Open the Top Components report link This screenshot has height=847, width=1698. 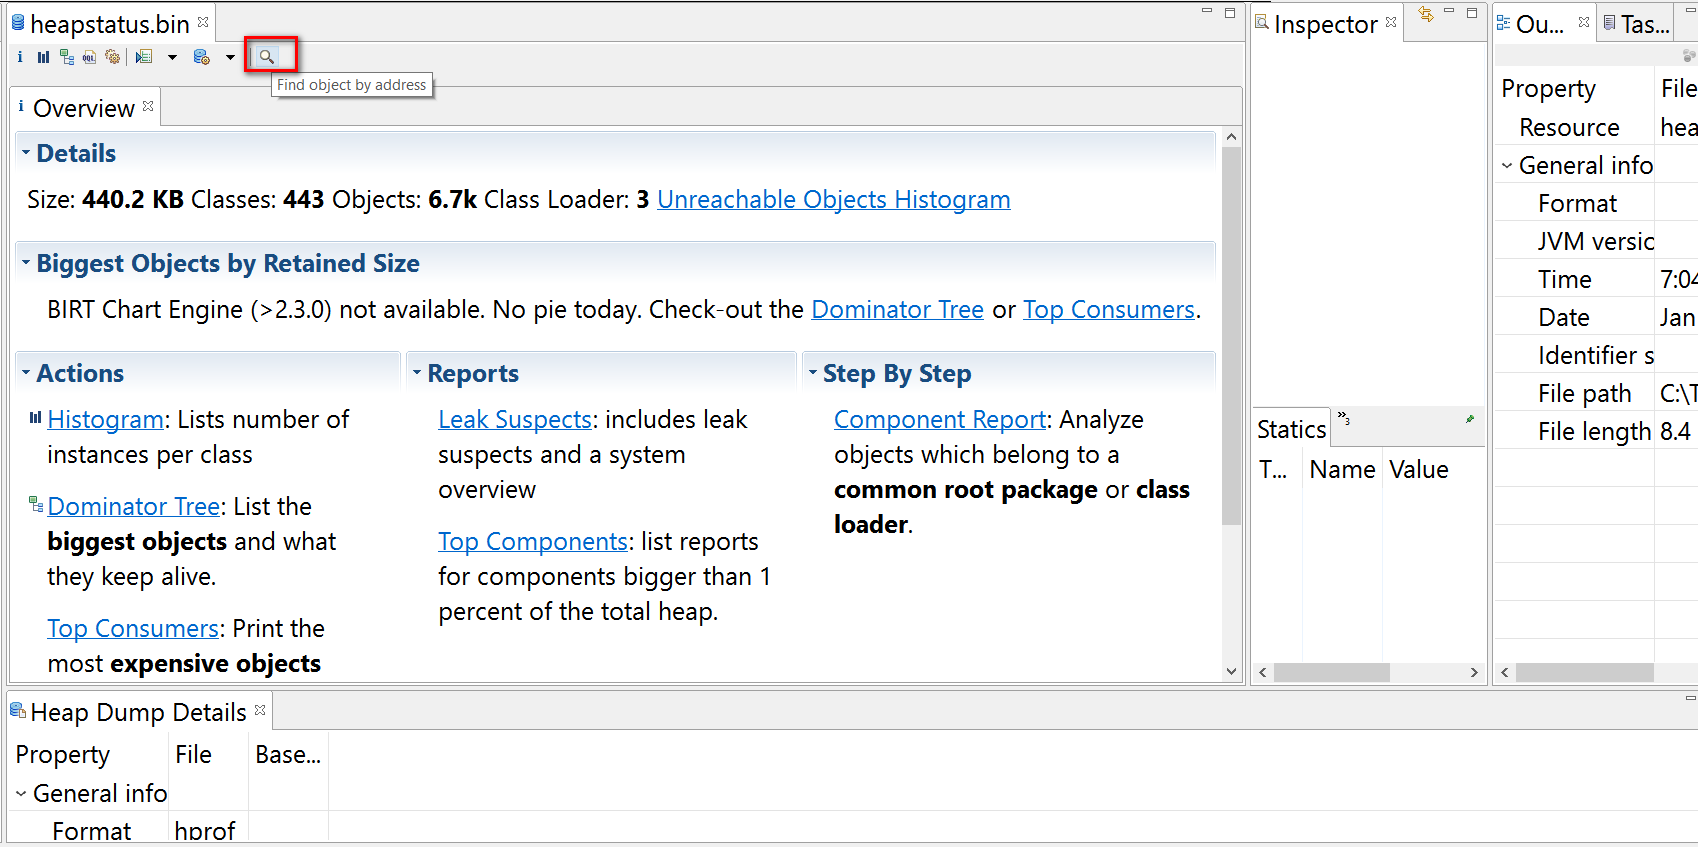[532, 541]
